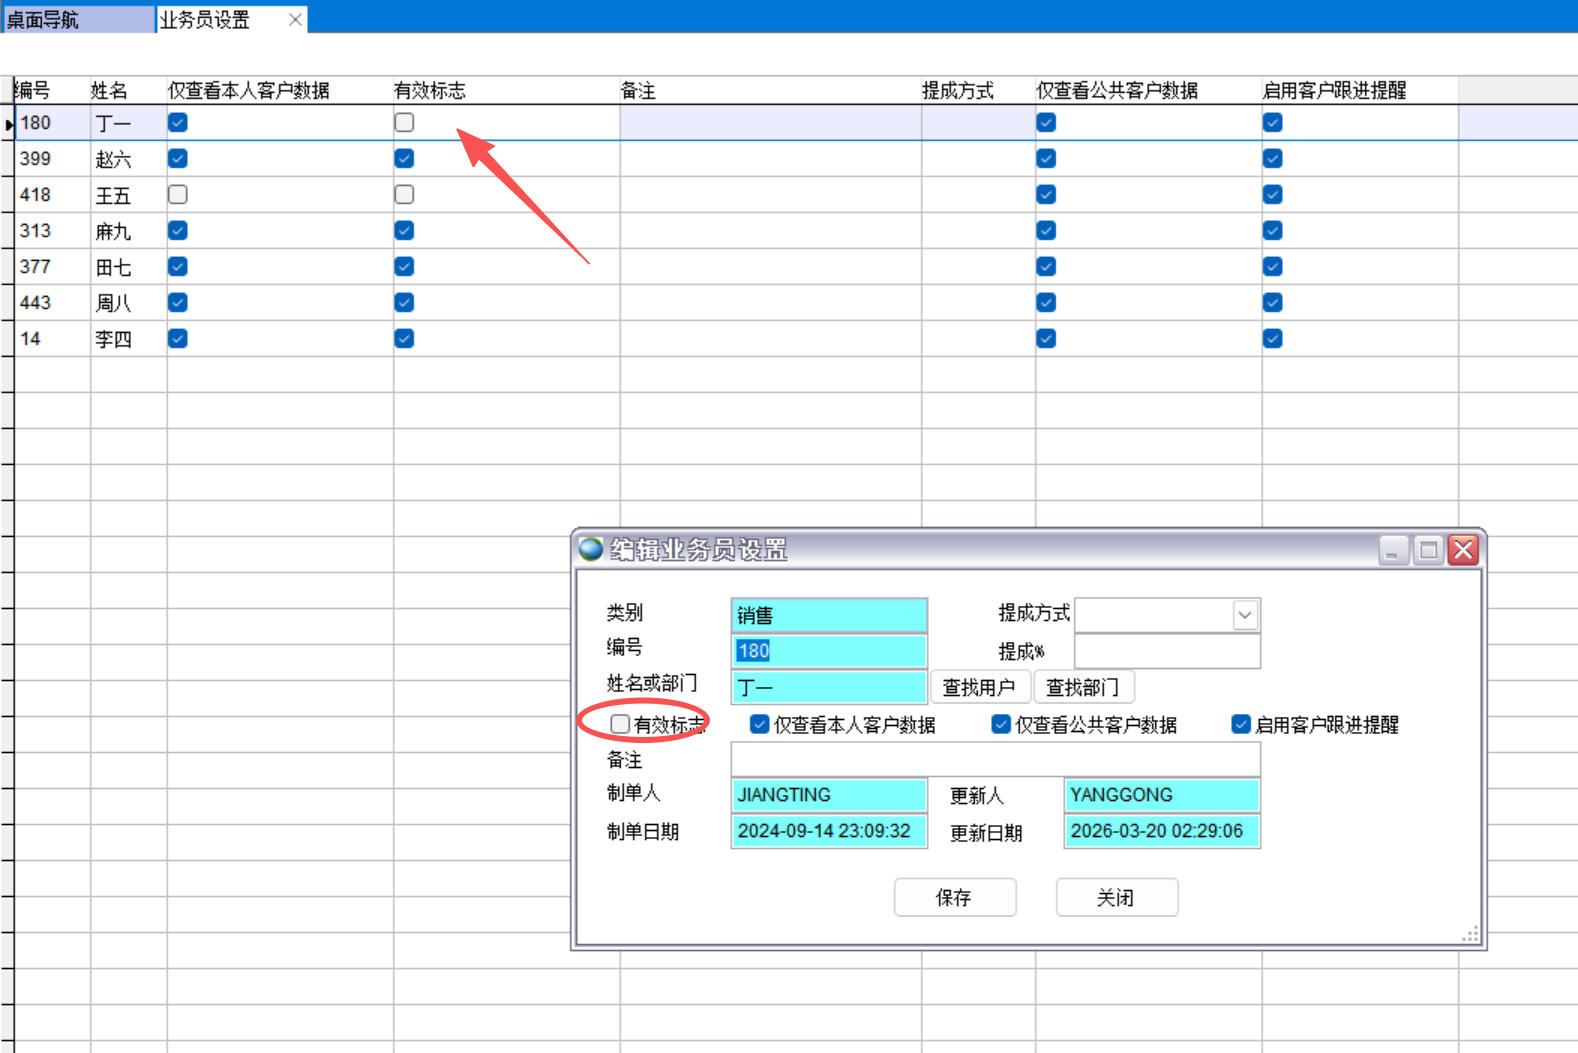Close the 编辑业务员设置 dialog

(1463, 549)
